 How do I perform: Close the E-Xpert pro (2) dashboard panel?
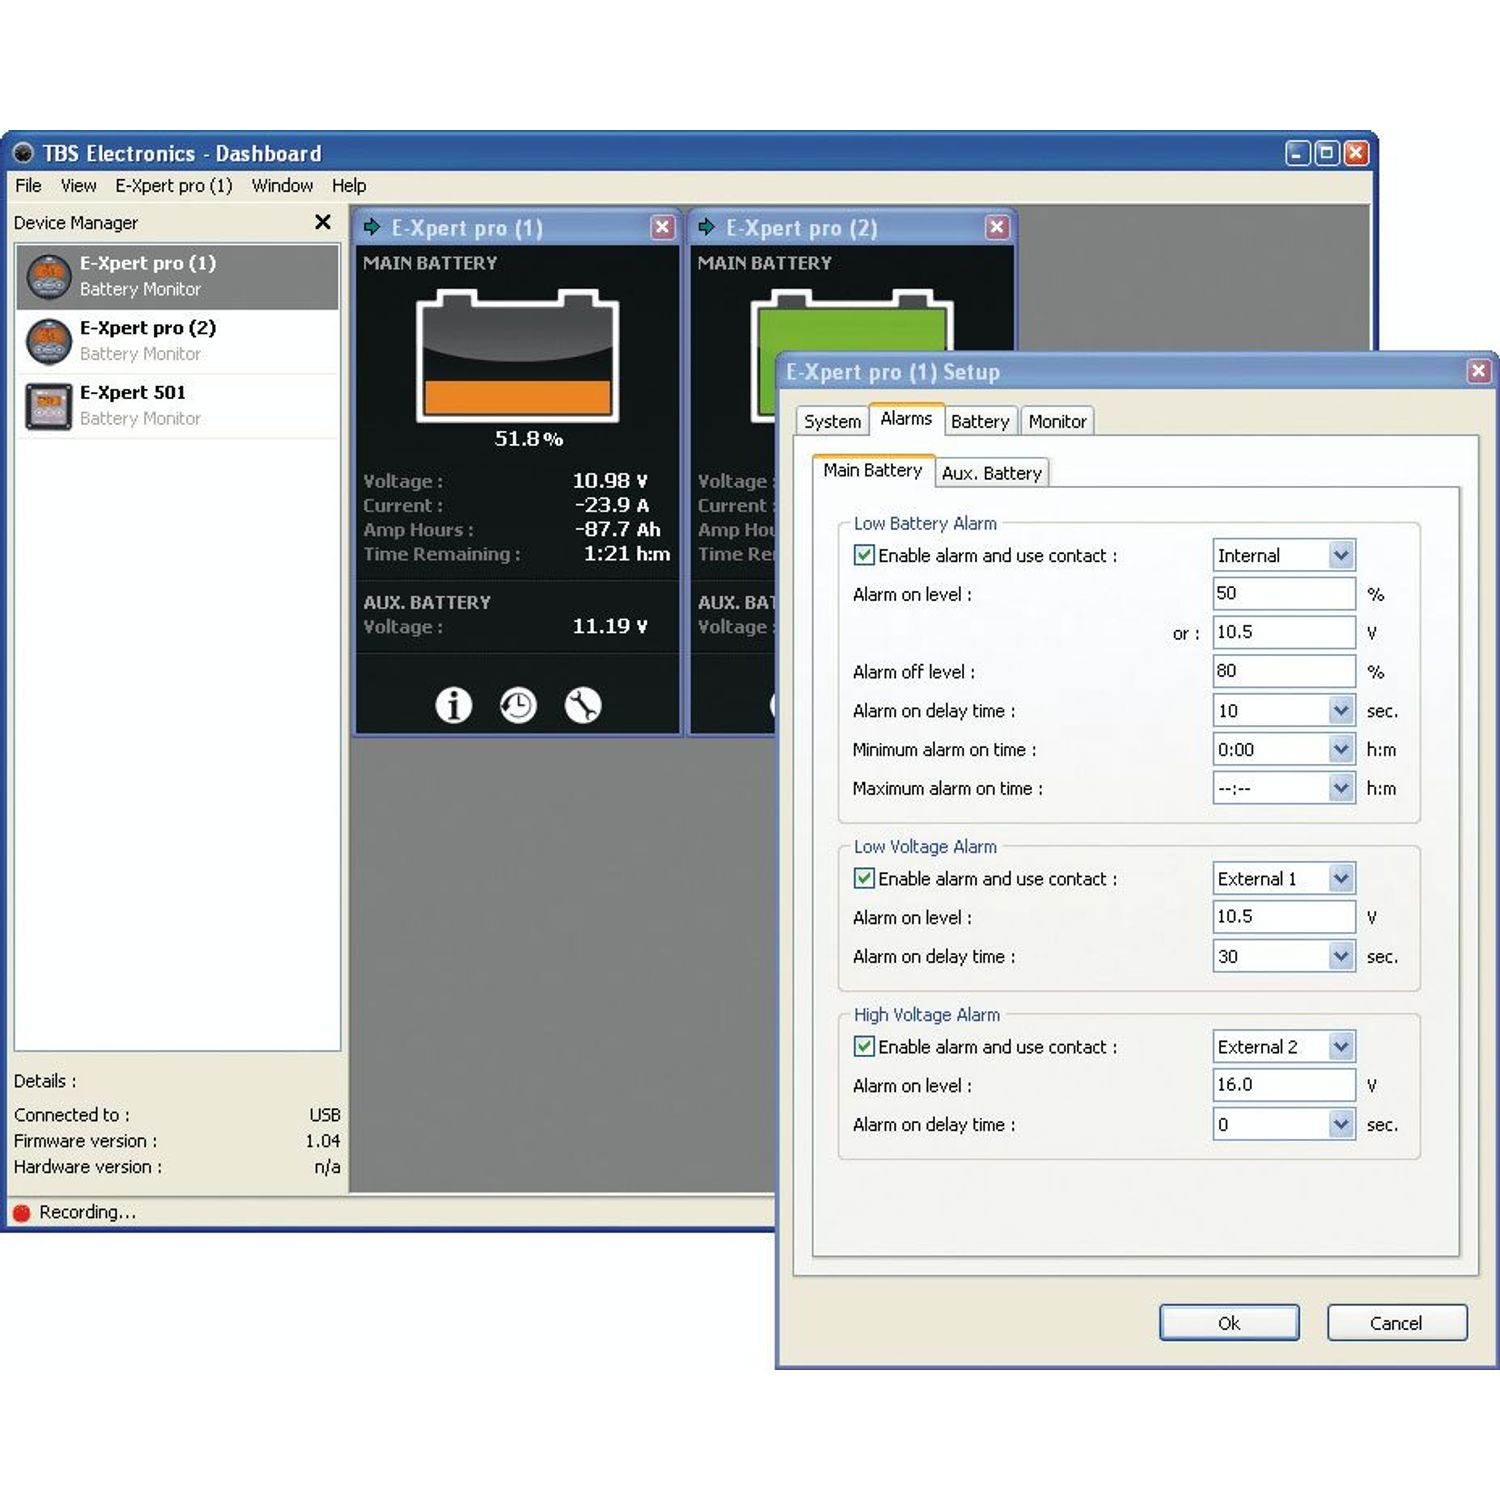[x=997, y=227]
